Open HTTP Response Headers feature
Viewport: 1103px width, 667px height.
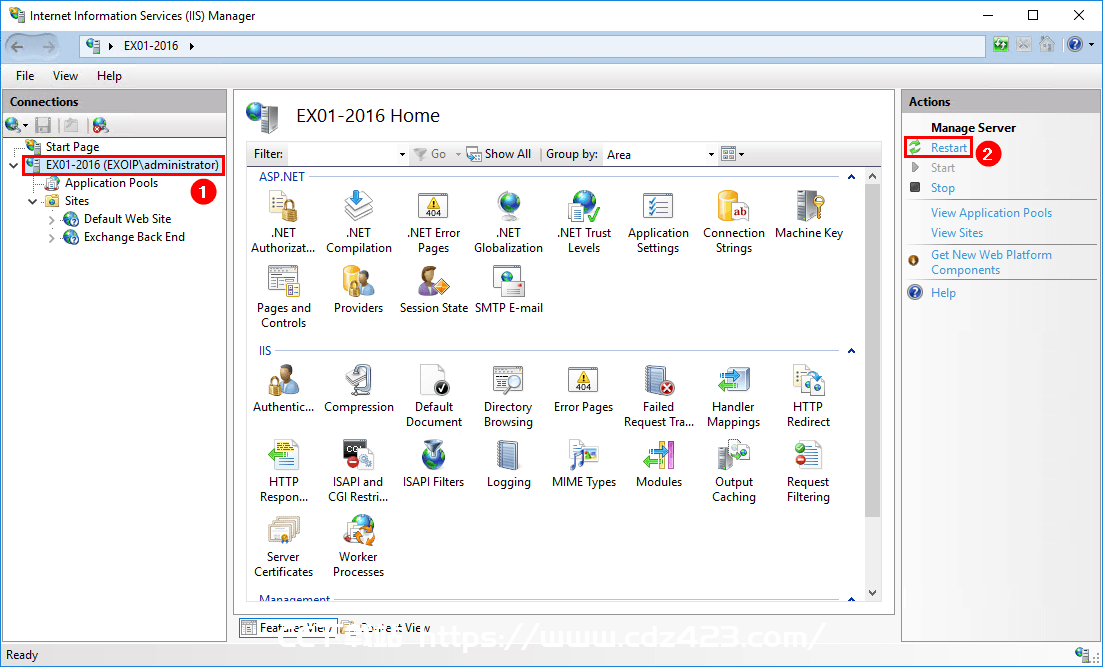pos(283,471)
